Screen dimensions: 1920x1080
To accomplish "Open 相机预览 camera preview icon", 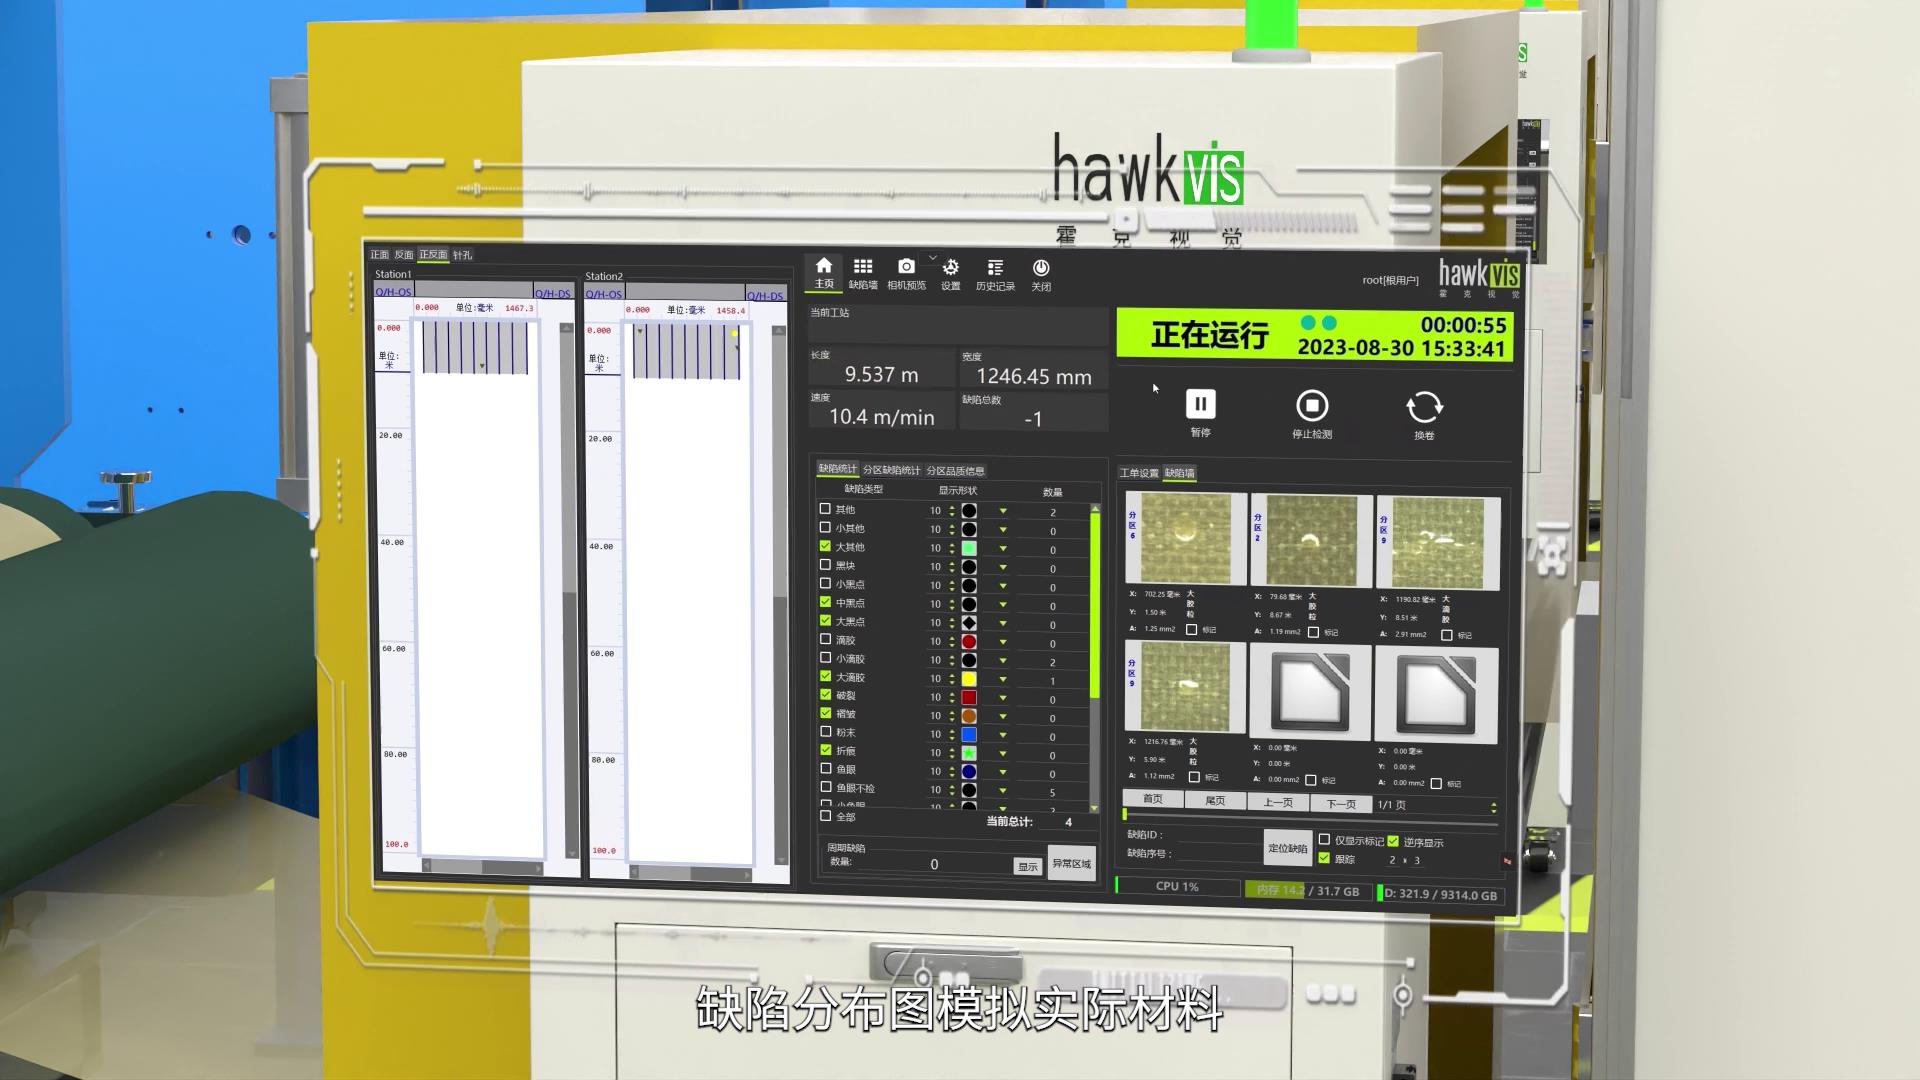I will coord(906,267).
